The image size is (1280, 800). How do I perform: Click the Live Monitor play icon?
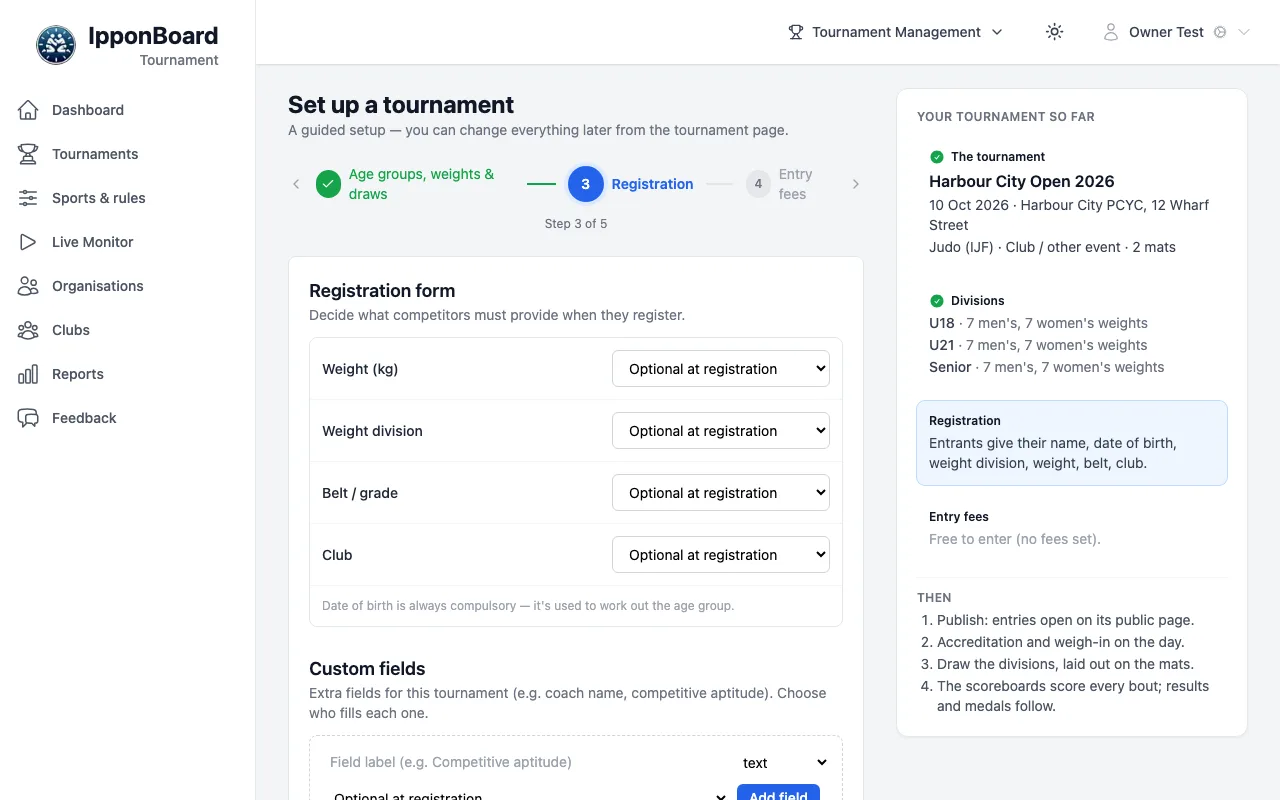coord(28,242)
